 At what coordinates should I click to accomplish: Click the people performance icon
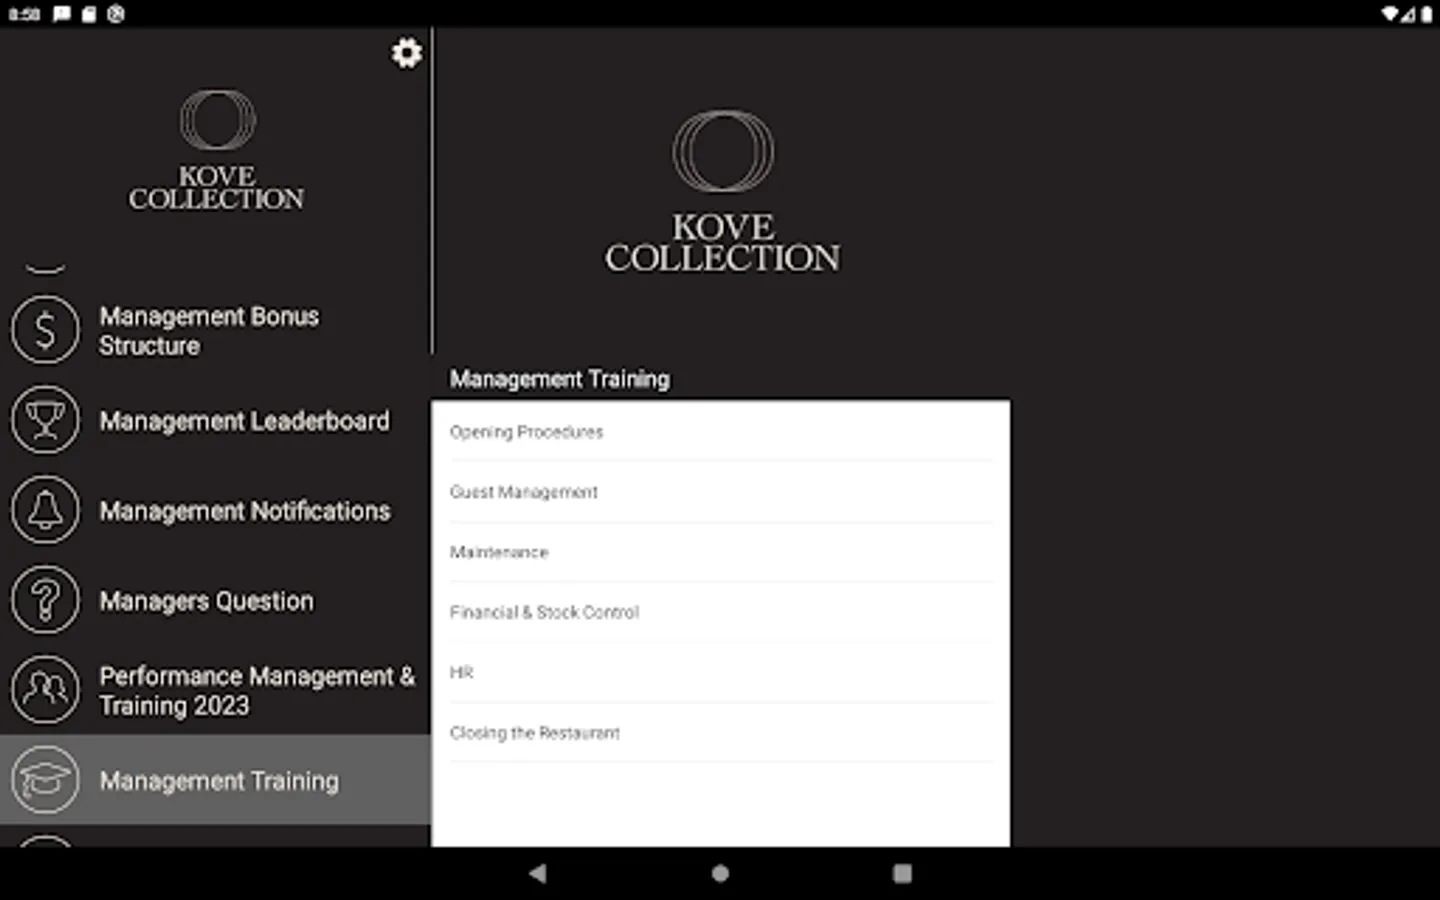pos(45,690)
